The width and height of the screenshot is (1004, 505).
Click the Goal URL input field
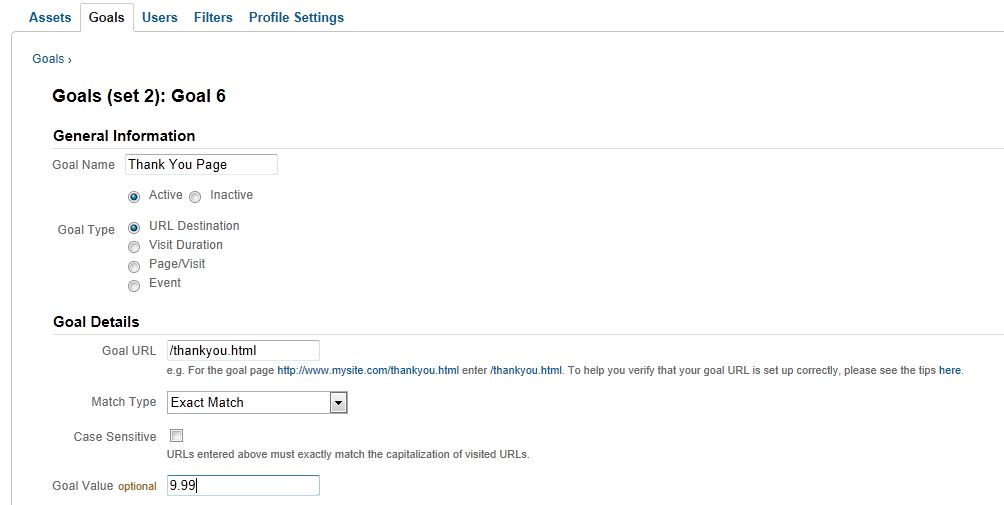tap(243, 350)
